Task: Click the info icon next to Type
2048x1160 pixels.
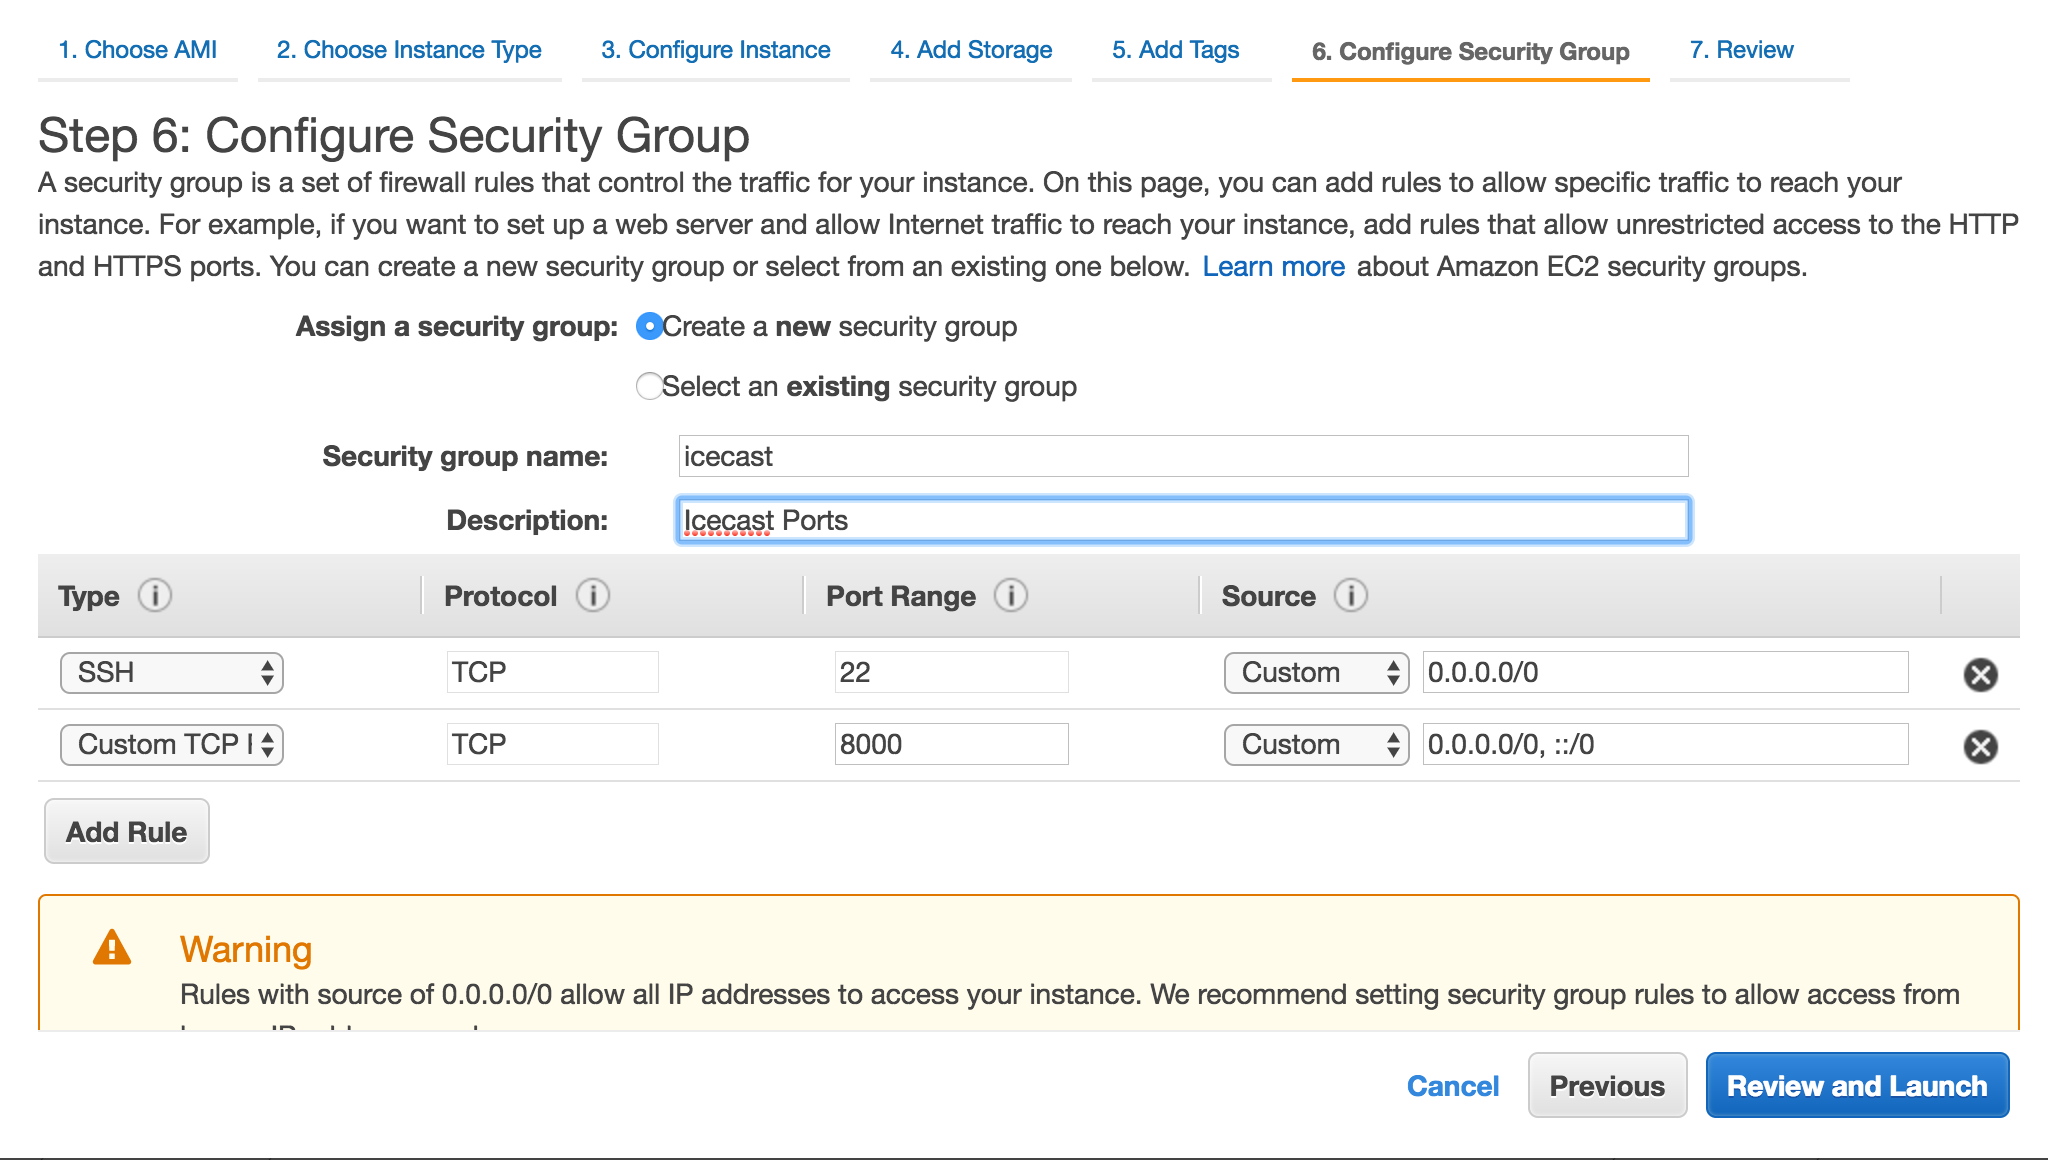Action: click(x=154, y=595)
